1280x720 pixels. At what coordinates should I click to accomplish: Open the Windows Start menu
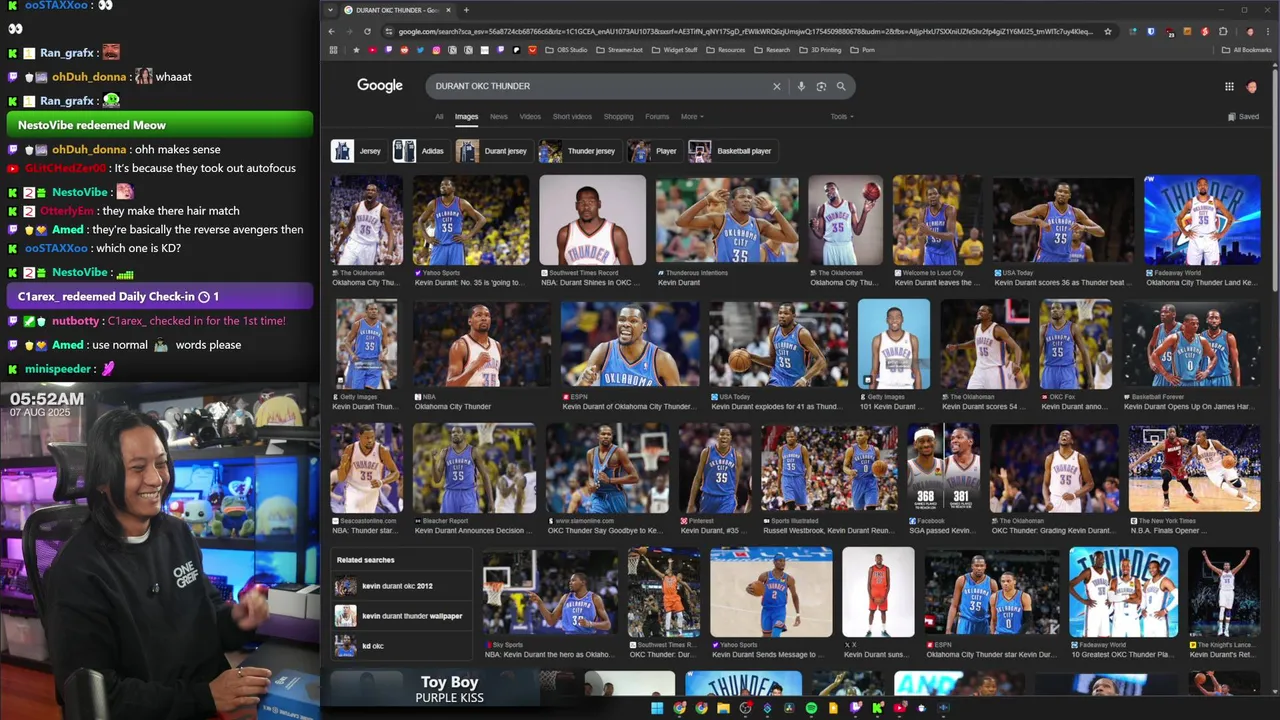point(657,708)
